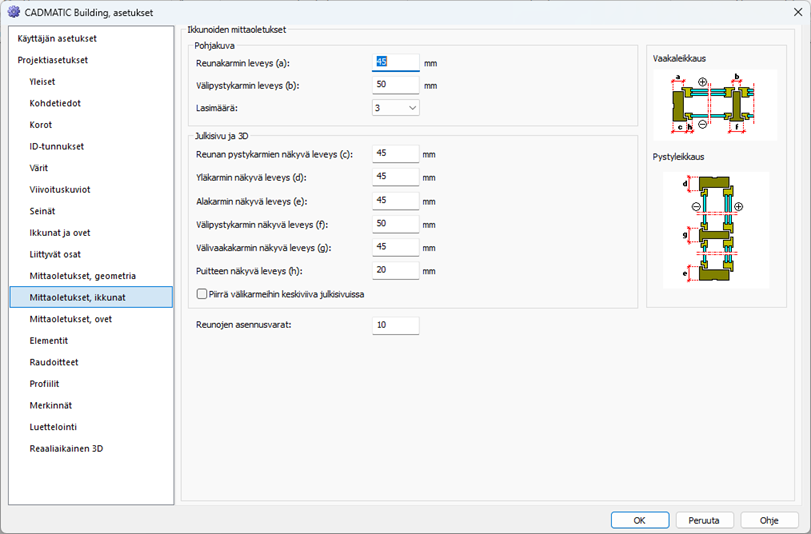811x534 pixels.
Task: Select Käyttäjän asetukset in the sidebar
Action: pyautogui.click(x=57, y=38)
